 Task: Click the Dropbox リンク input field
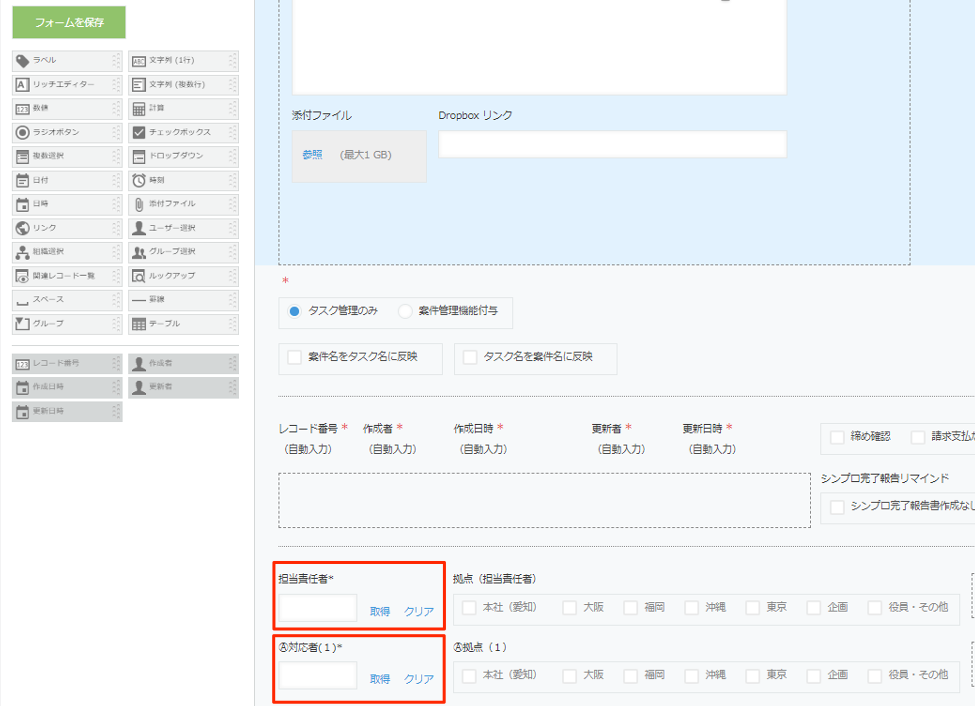612,144
